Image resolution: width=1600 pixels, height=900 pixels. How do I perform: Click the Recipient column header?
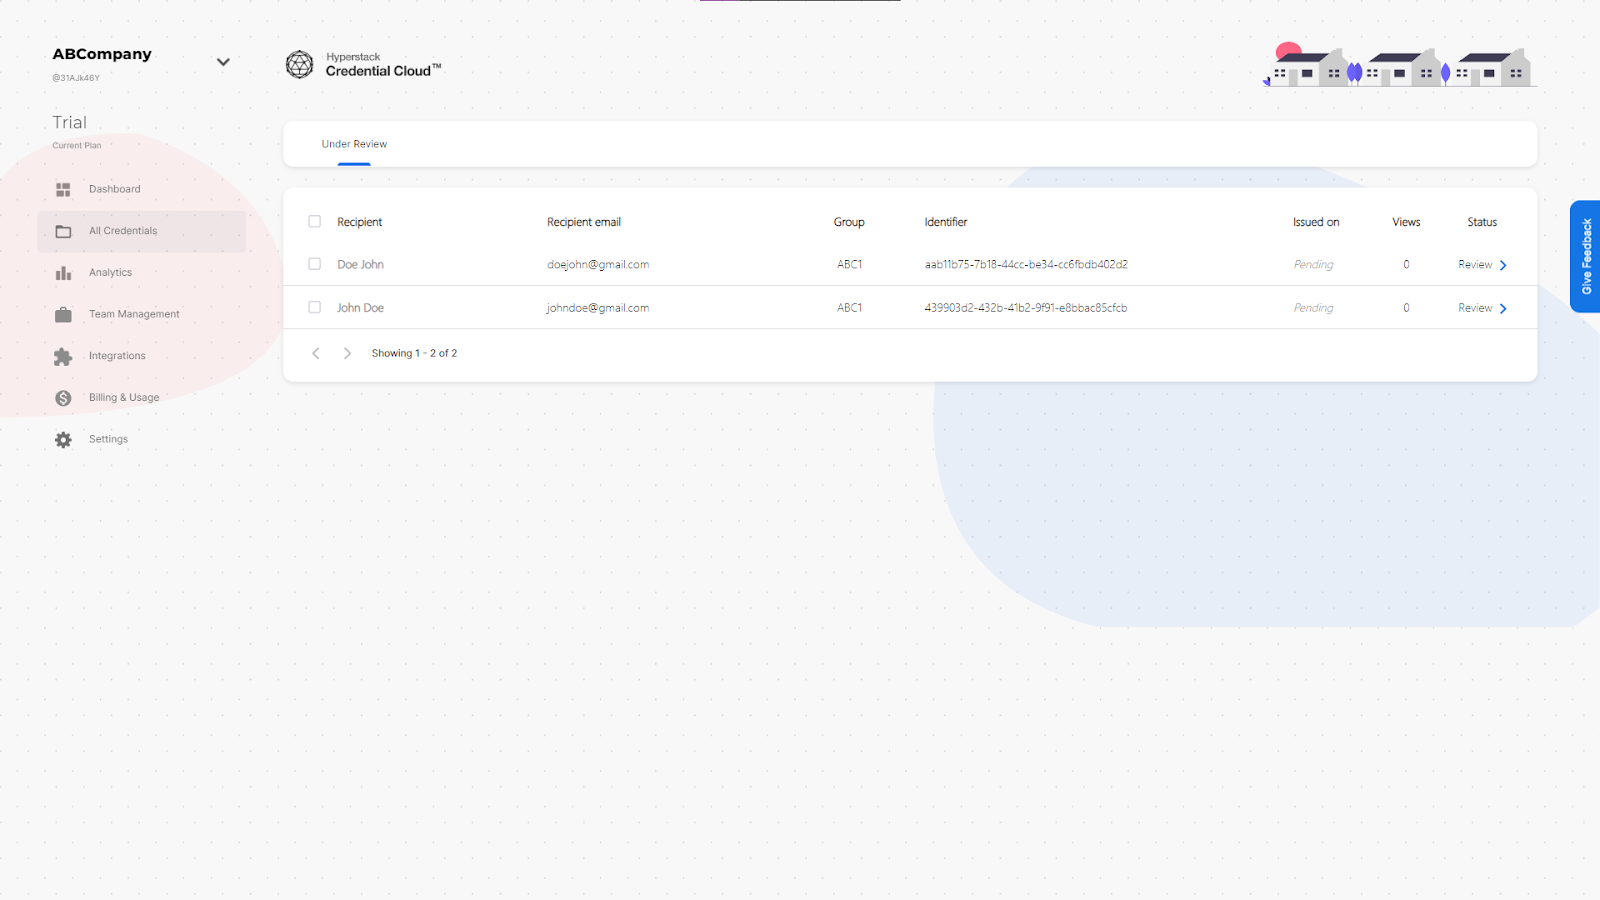pos(360,222)
